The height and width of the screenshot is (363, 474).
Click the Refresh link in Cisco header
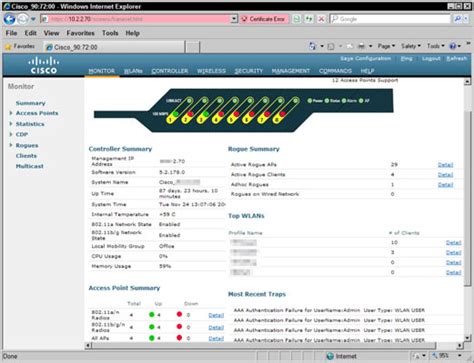click(x=457, y=58)
